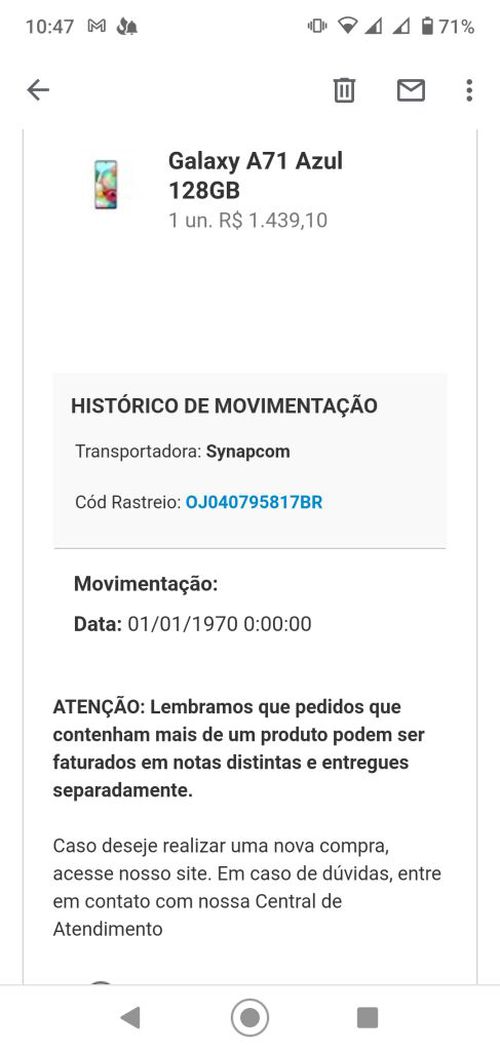Open the three-dot overflow menu
Viewport: 500px width, 1051px height.
[469, 90]
